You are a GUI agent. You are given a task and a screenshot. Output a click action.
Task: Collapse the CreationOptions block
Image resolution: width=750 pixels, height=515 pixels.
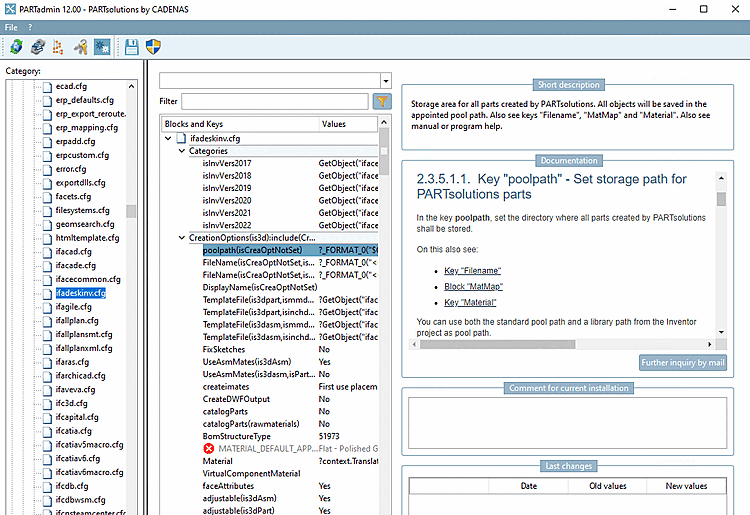(182, 238)
